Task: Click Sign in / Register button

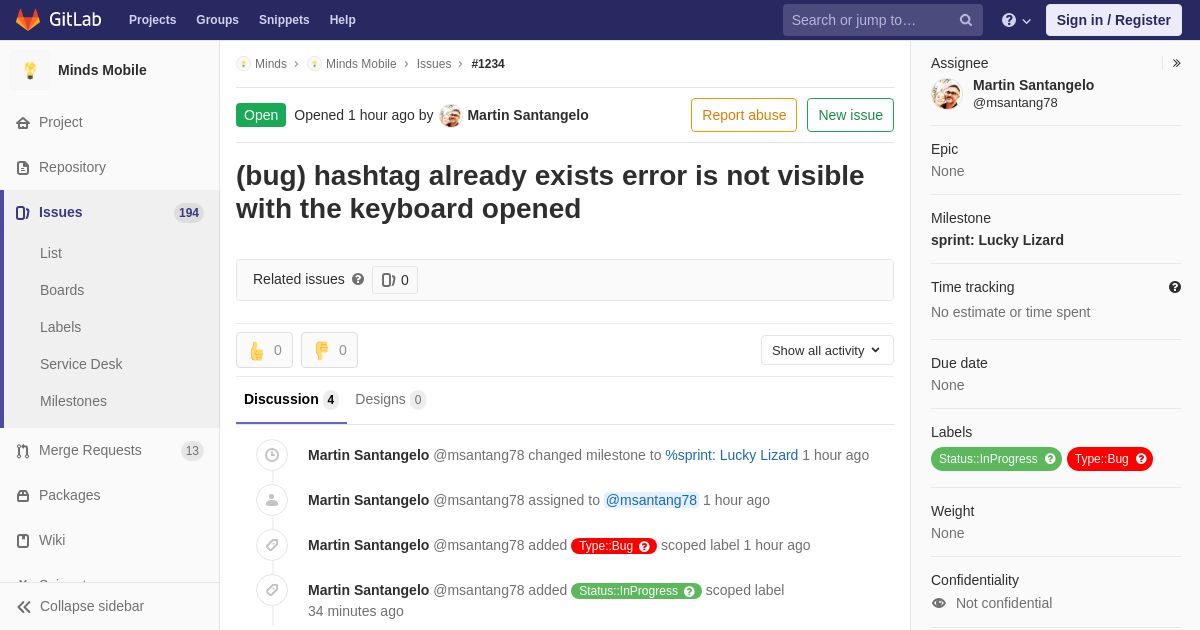Action: point(1114,20)
